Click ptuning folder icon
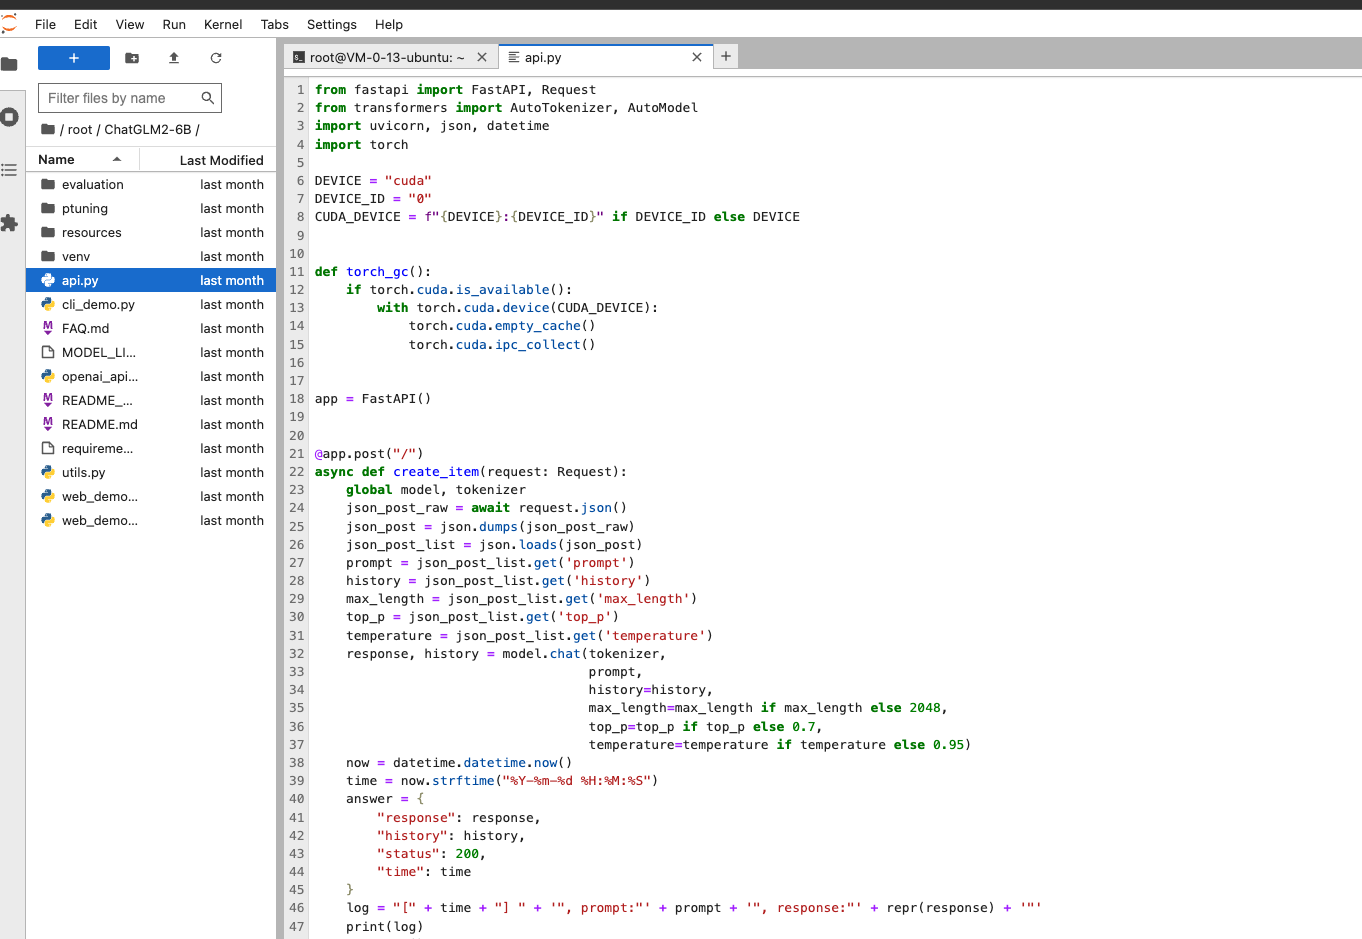Screen dimensions: 1362x939 point(47,208)
